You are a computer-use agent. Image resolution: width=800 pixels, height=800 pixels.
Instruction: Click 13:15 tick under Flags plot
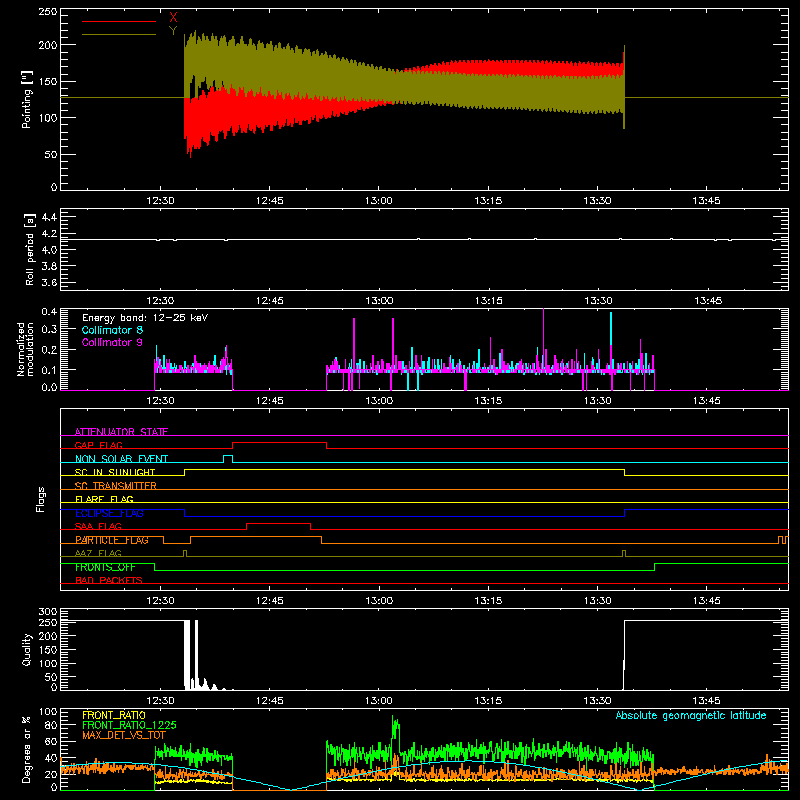[x=488, y=601]
